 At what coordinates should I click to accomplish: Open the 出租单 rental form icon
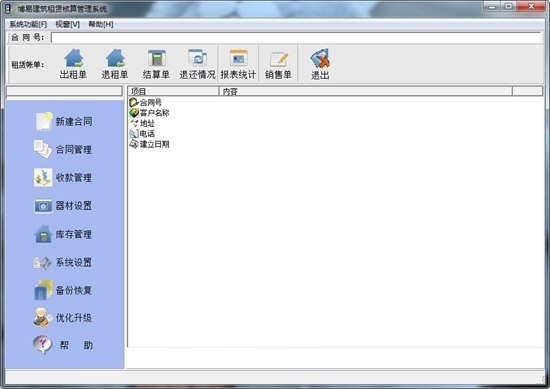[74, 58]
